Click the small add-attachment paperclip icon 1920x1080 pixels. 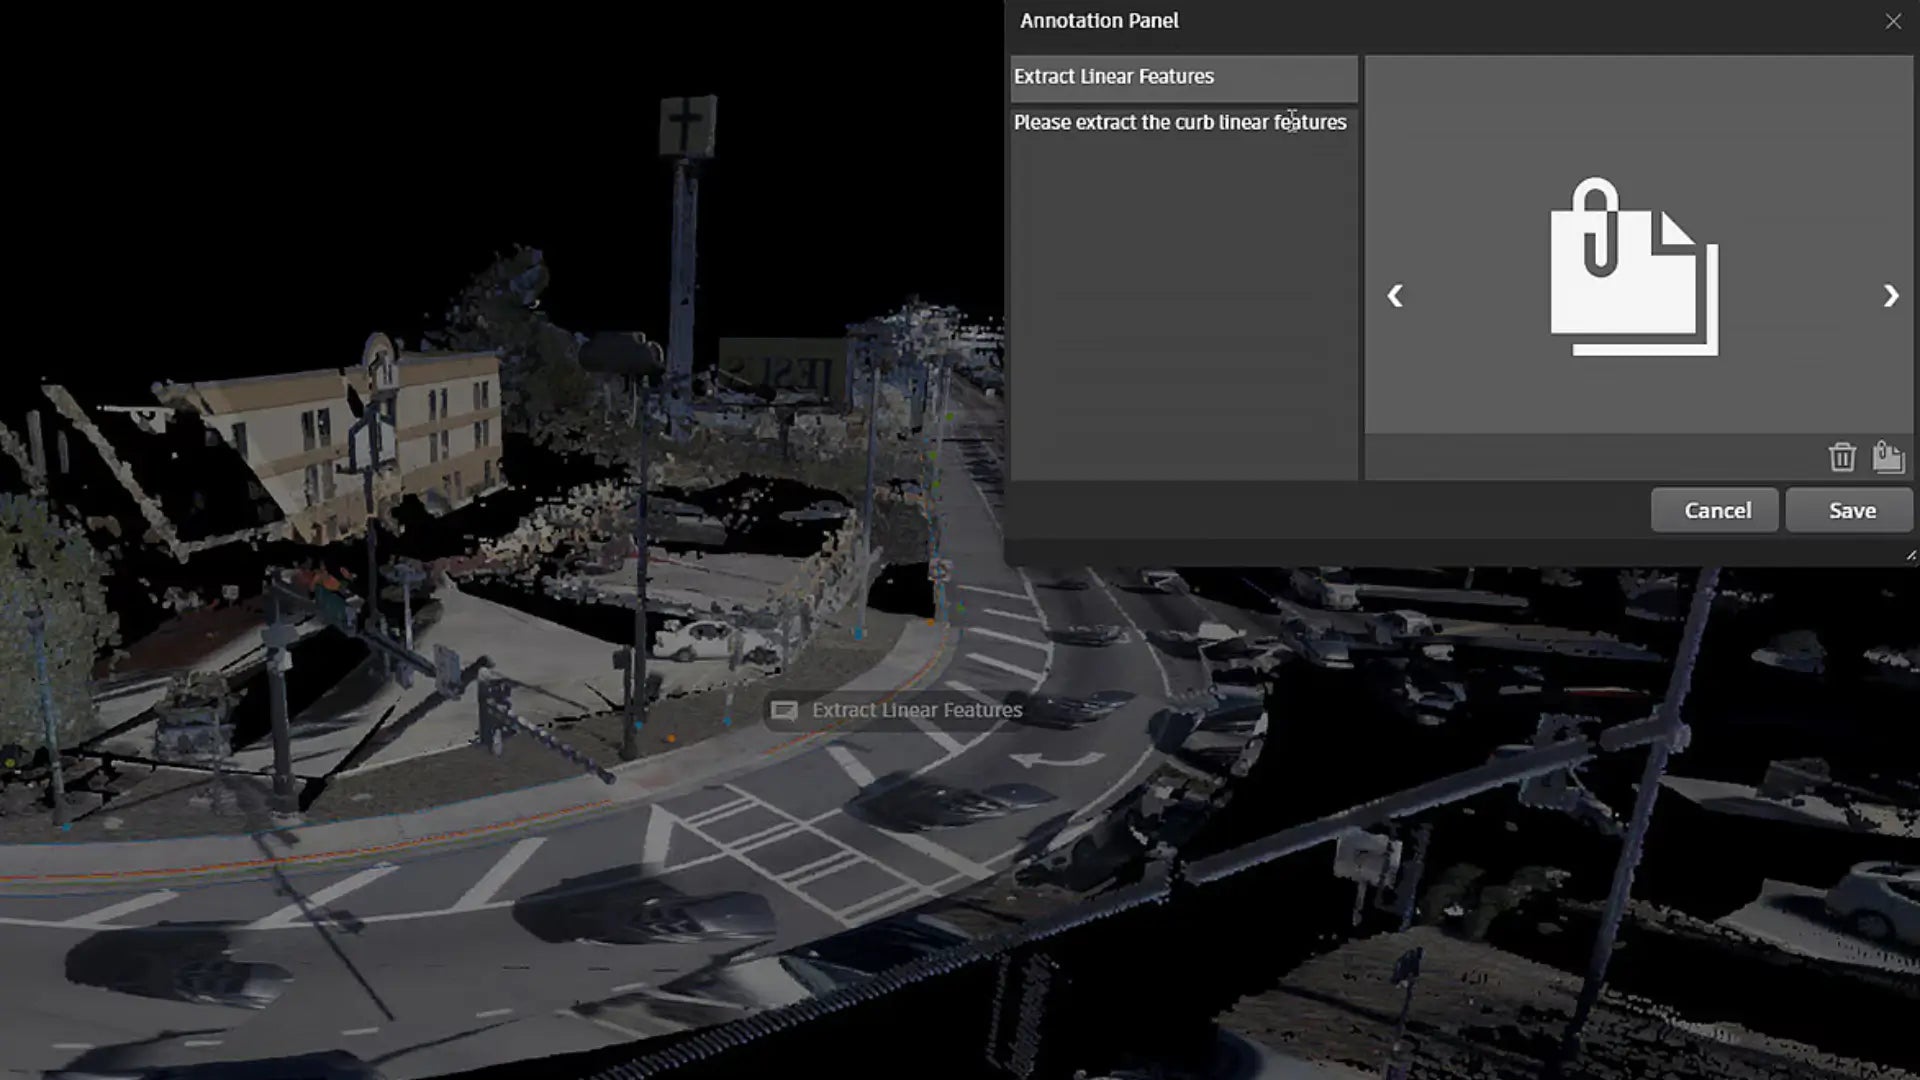point(1887,457)
